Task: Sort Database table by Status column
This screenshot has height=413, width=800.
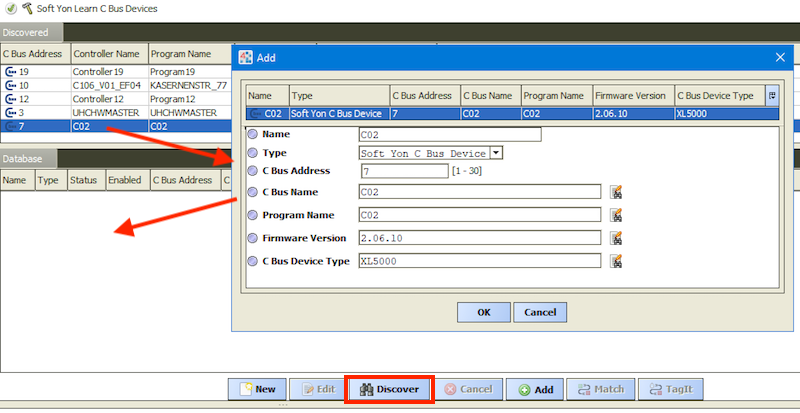Action: click(85, 180)
